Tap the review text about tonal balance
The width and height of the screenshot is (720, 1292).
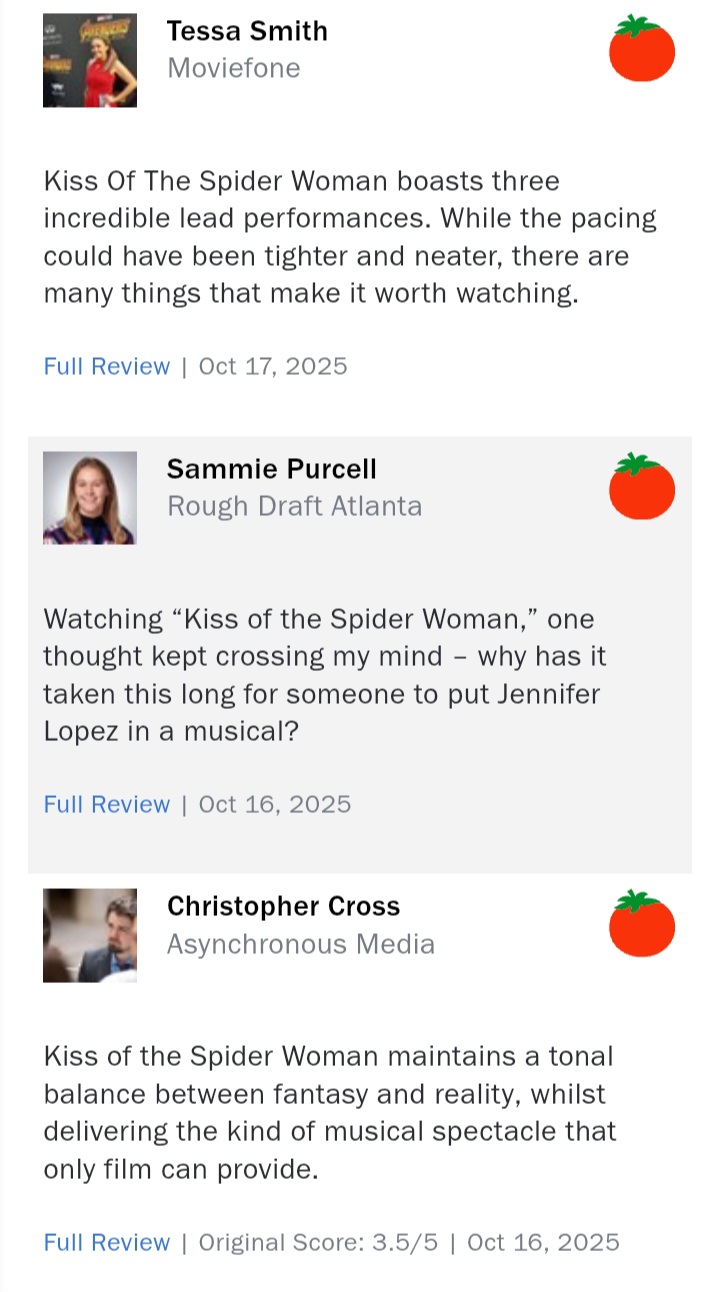330,1112
